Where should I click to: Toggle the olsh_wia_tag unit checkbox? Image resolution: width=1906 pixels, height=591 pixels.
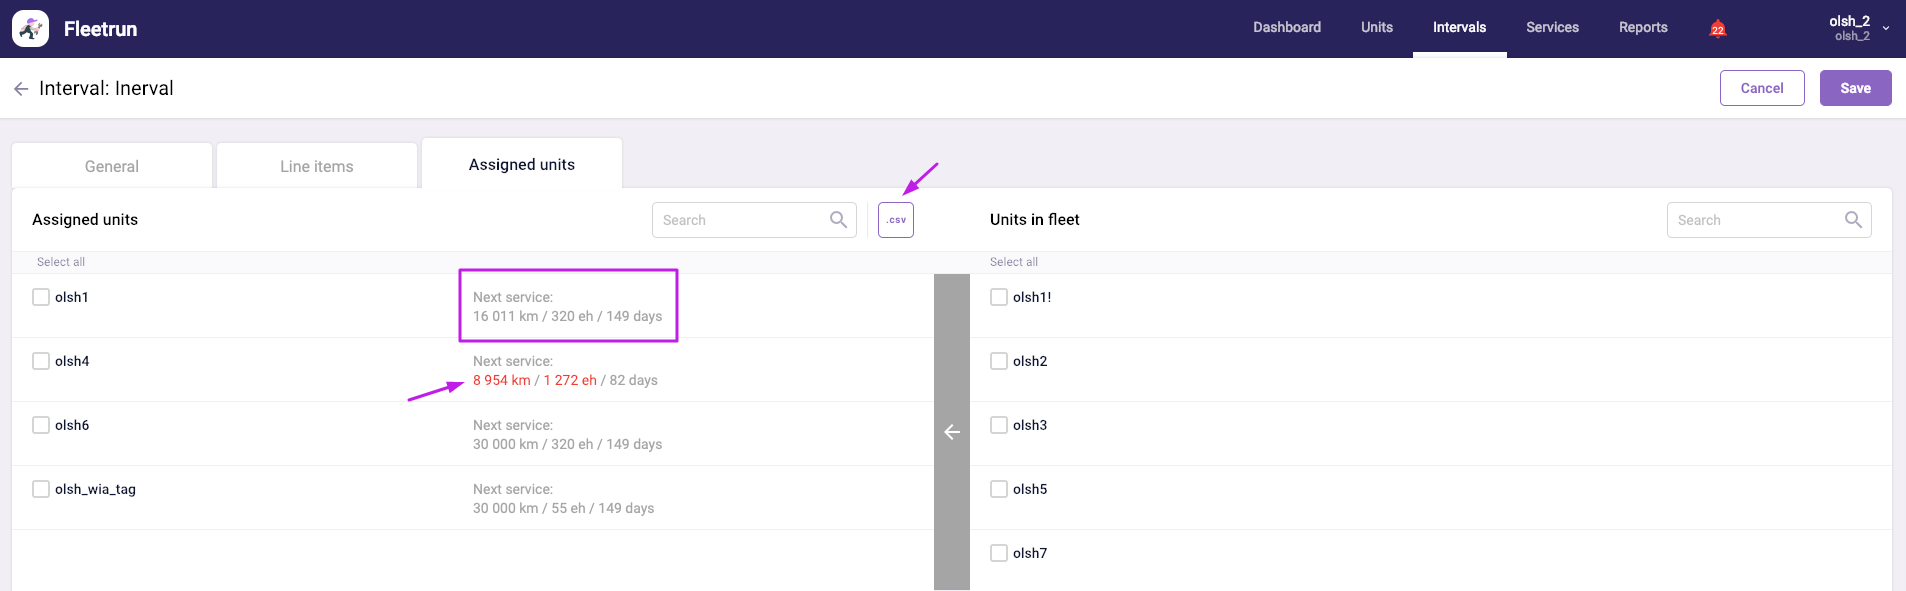coord(41,489)
